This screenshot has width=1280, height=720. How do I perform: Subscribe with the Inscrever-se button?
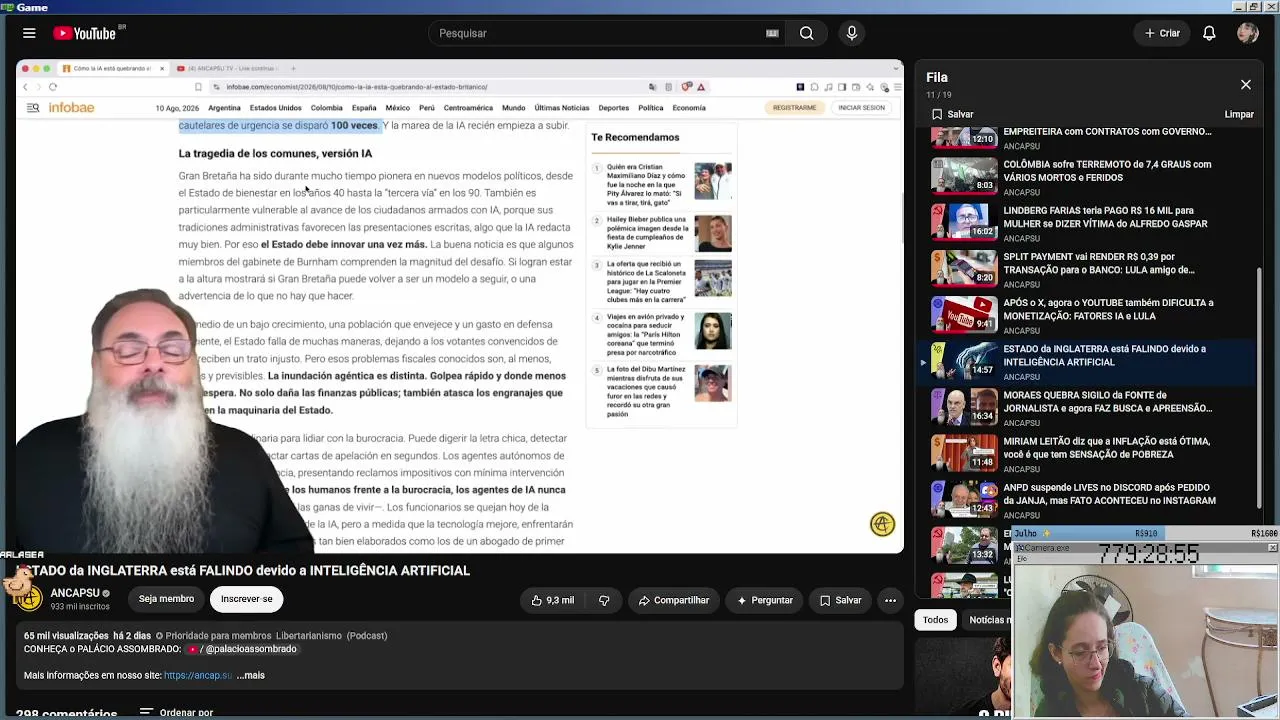(246, 599)
